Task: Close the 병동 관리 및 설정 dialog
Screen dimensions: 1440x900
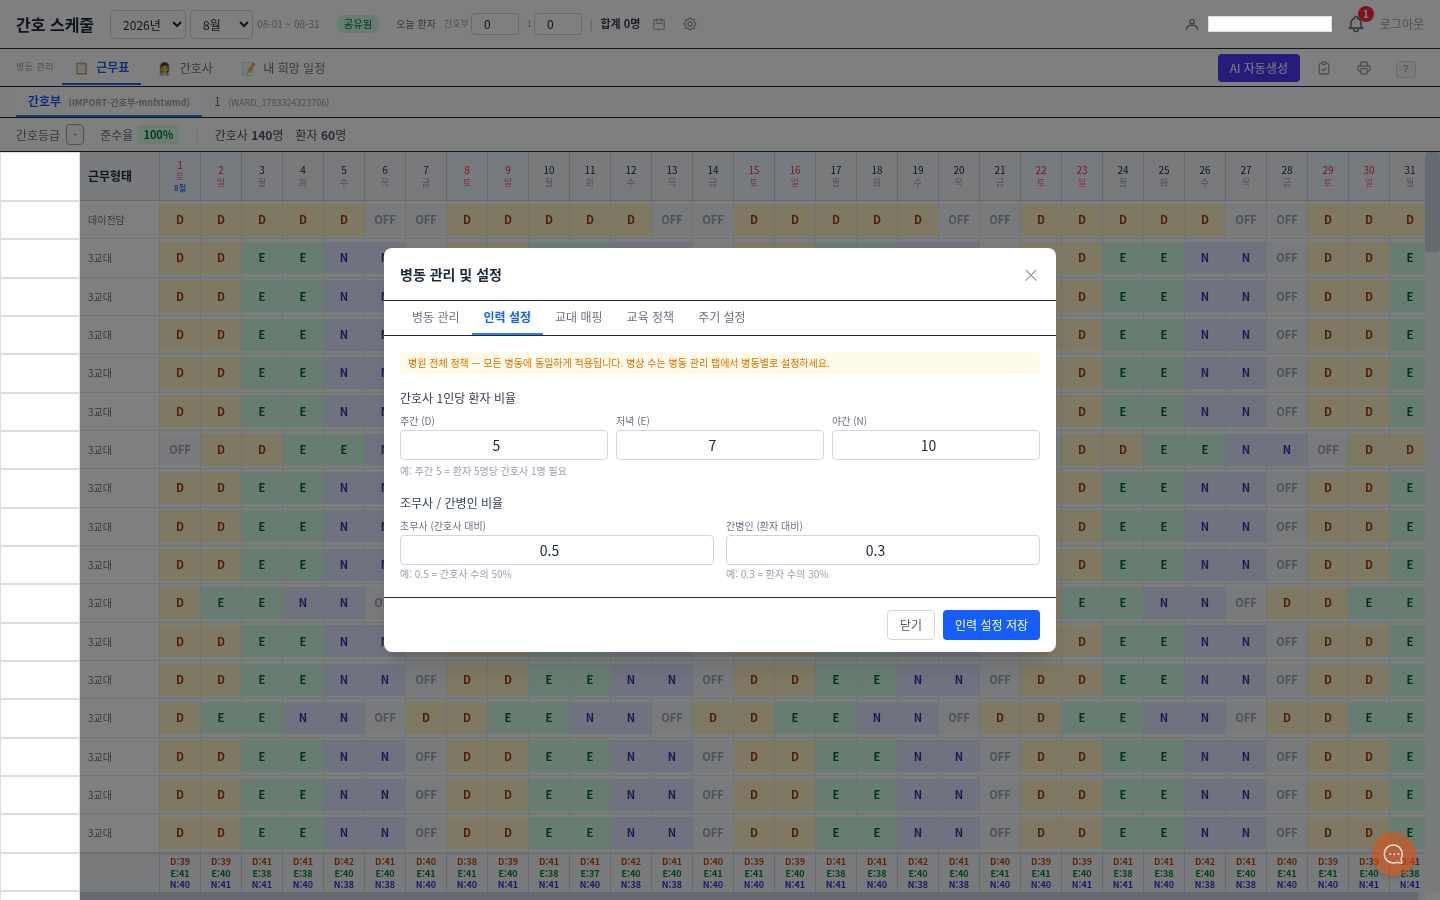Action: (1031, 275)
